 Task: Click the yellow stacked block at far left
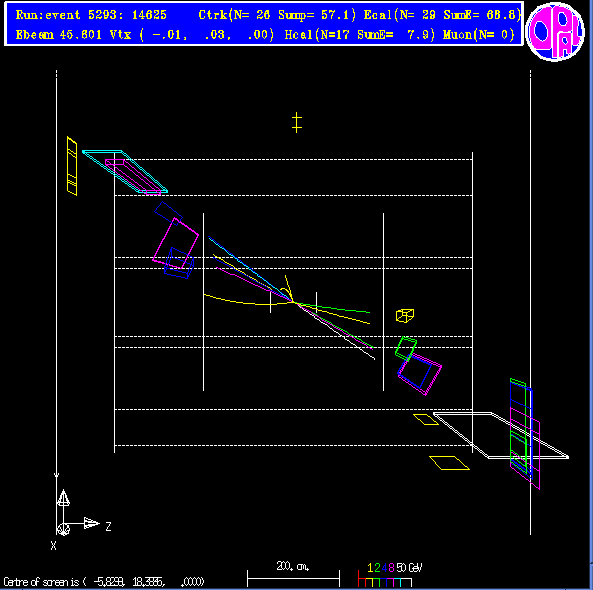coord(72,166)
